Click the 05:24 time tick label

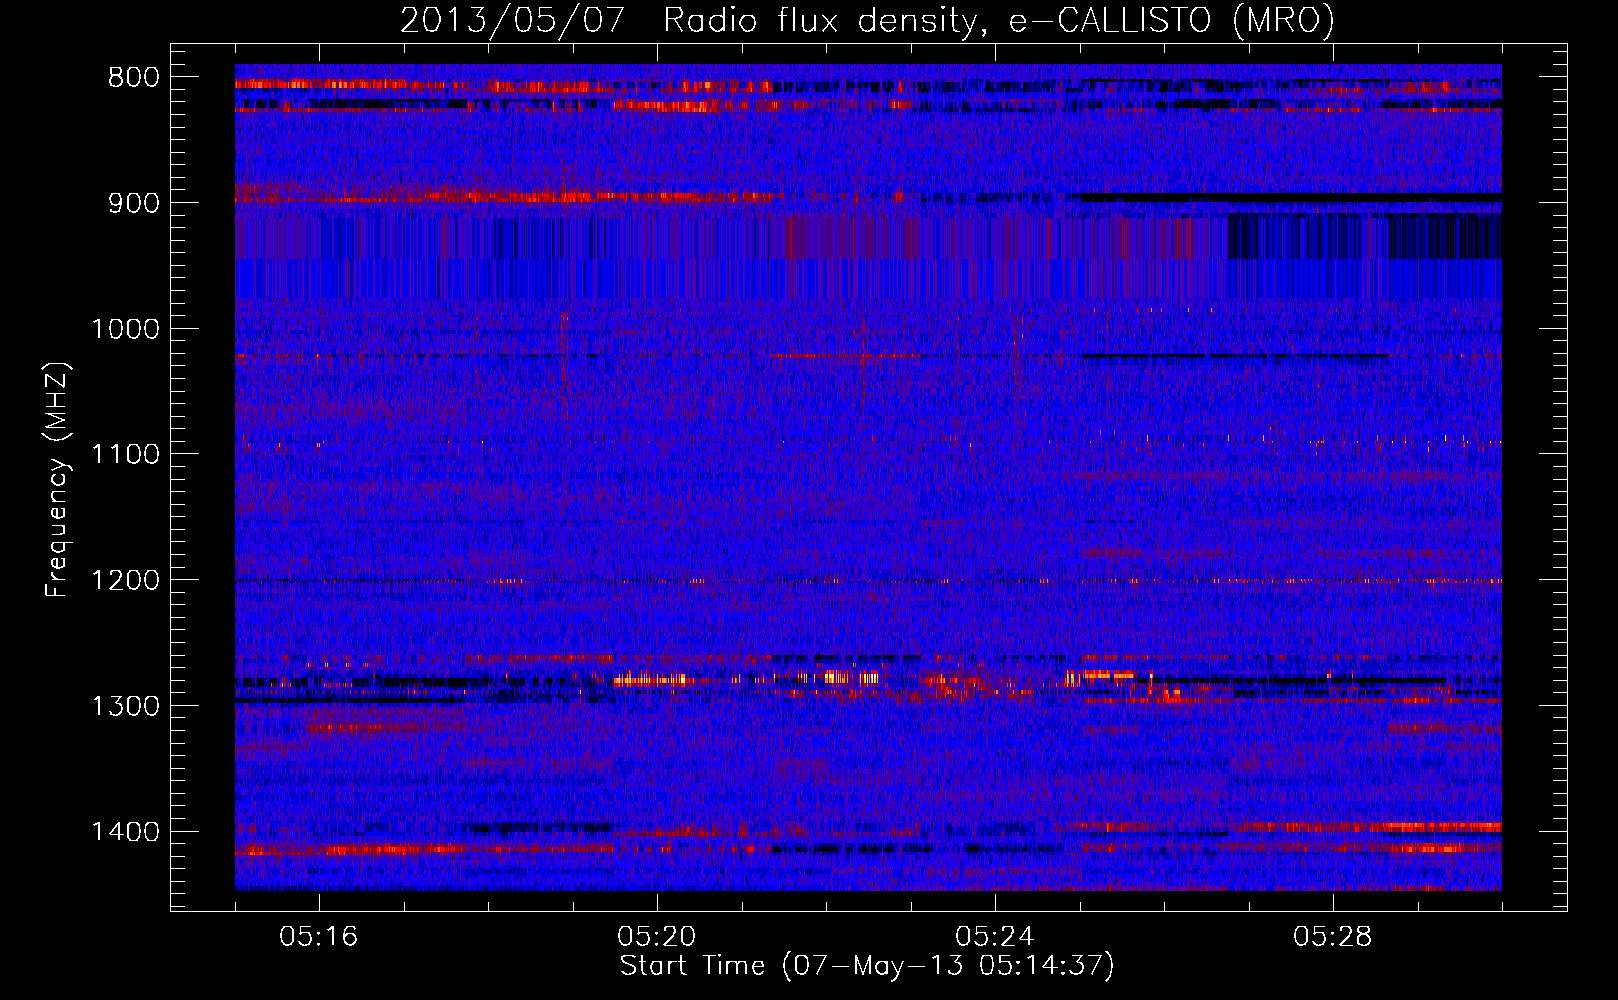(x=995, y=937)
